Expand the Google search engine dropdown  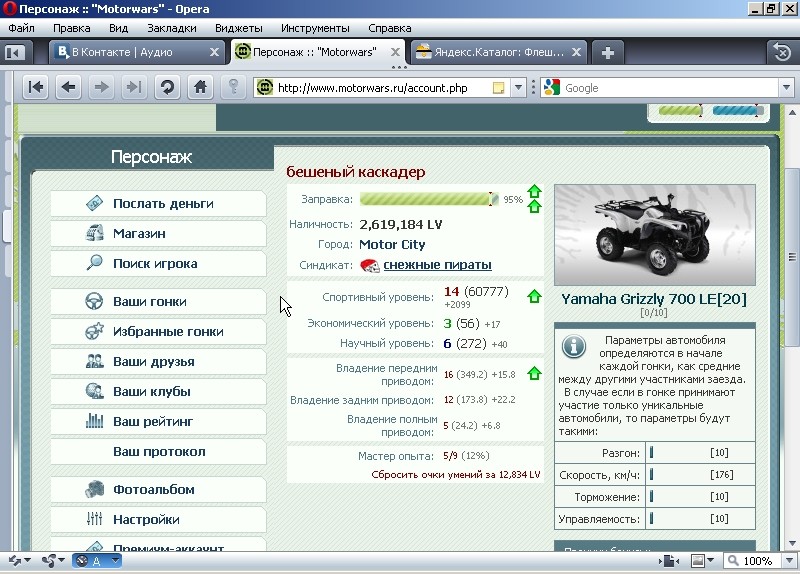click(786, 88)
